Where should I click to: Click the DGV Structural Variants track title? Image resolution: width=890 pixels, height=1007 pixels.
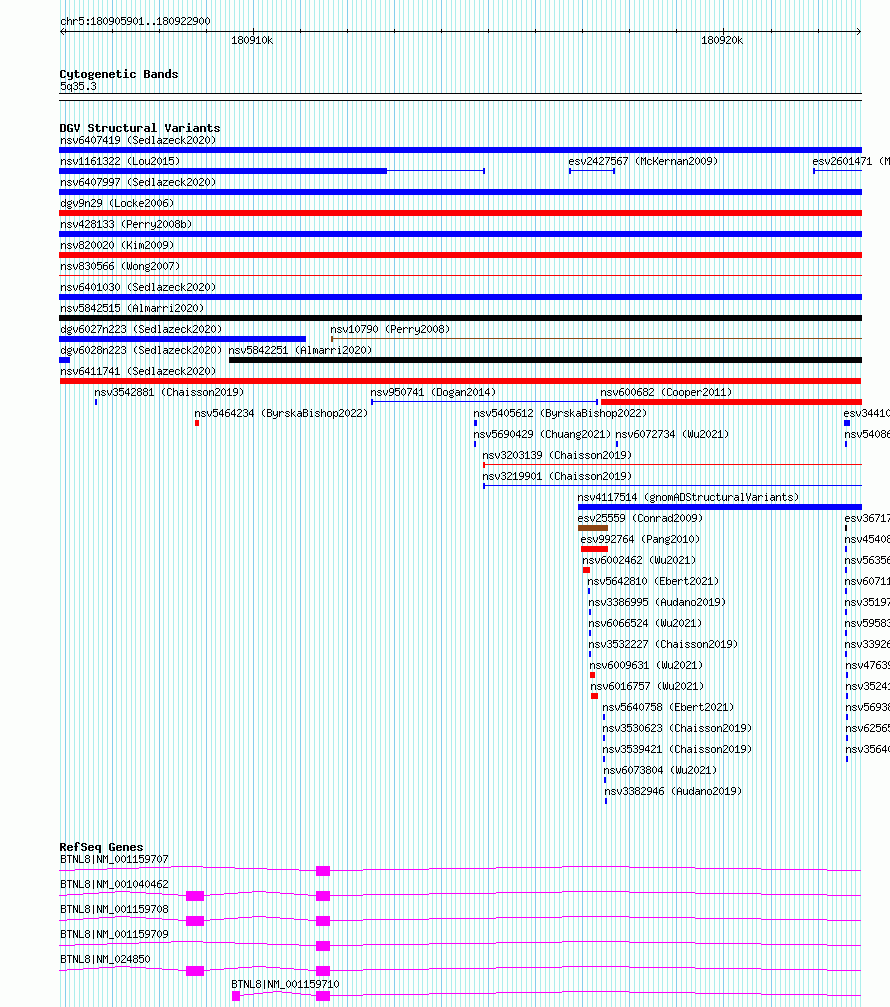[140, 128]
